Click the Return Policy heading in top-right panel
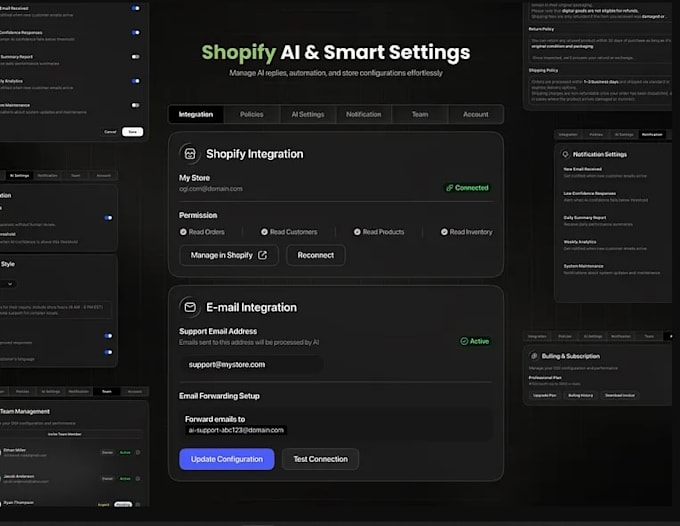The height and width of the screenshot is (526, 680). 541,29
